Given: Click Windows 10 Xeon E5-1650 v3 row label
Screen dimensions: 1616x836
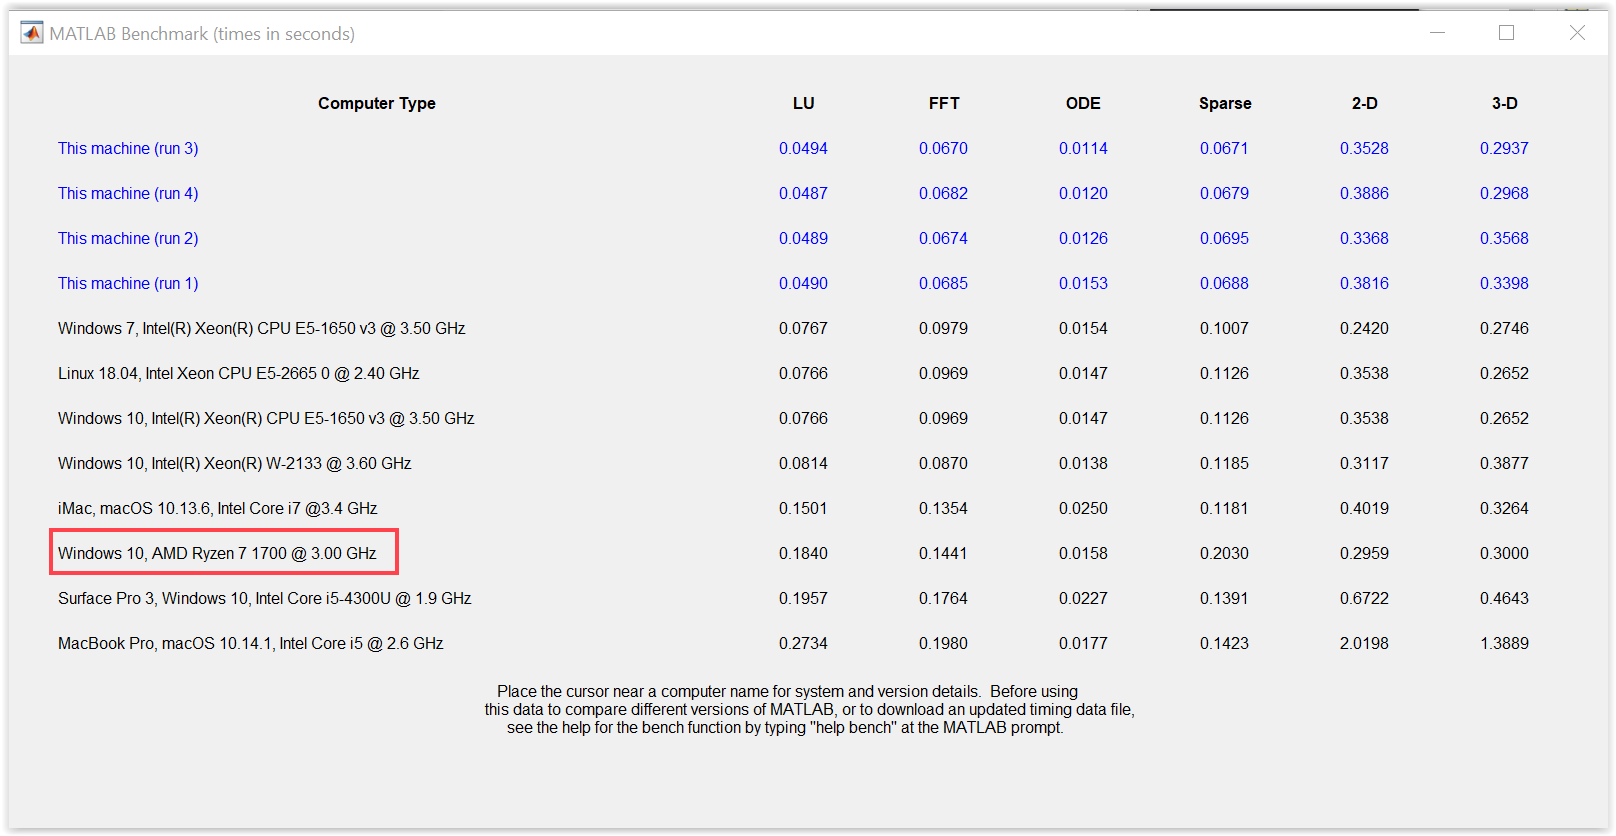Looking at the screenshot, I should (266, 418).
